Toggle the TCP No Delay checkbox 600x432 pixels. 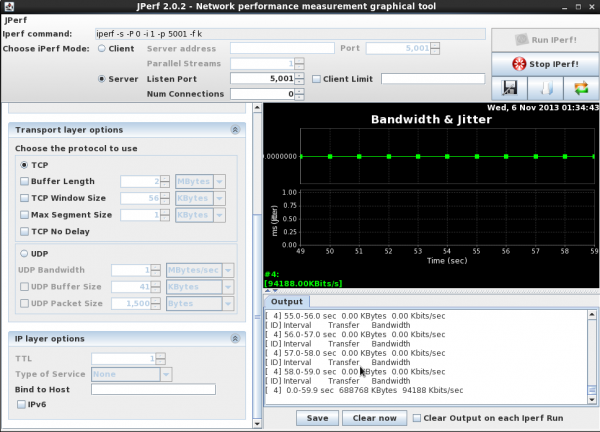pos(24,231)
